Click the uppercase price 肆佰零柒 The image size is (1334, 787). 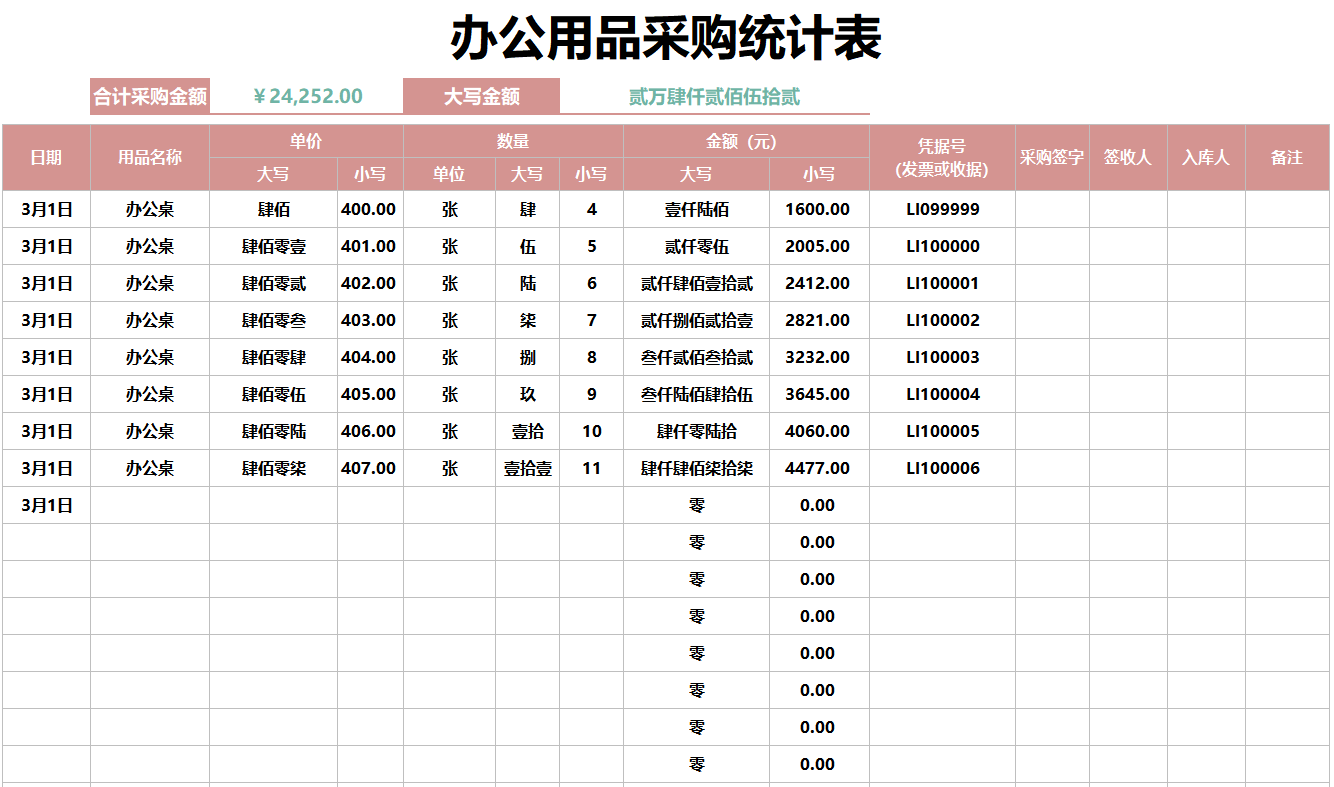coord(273,468)
